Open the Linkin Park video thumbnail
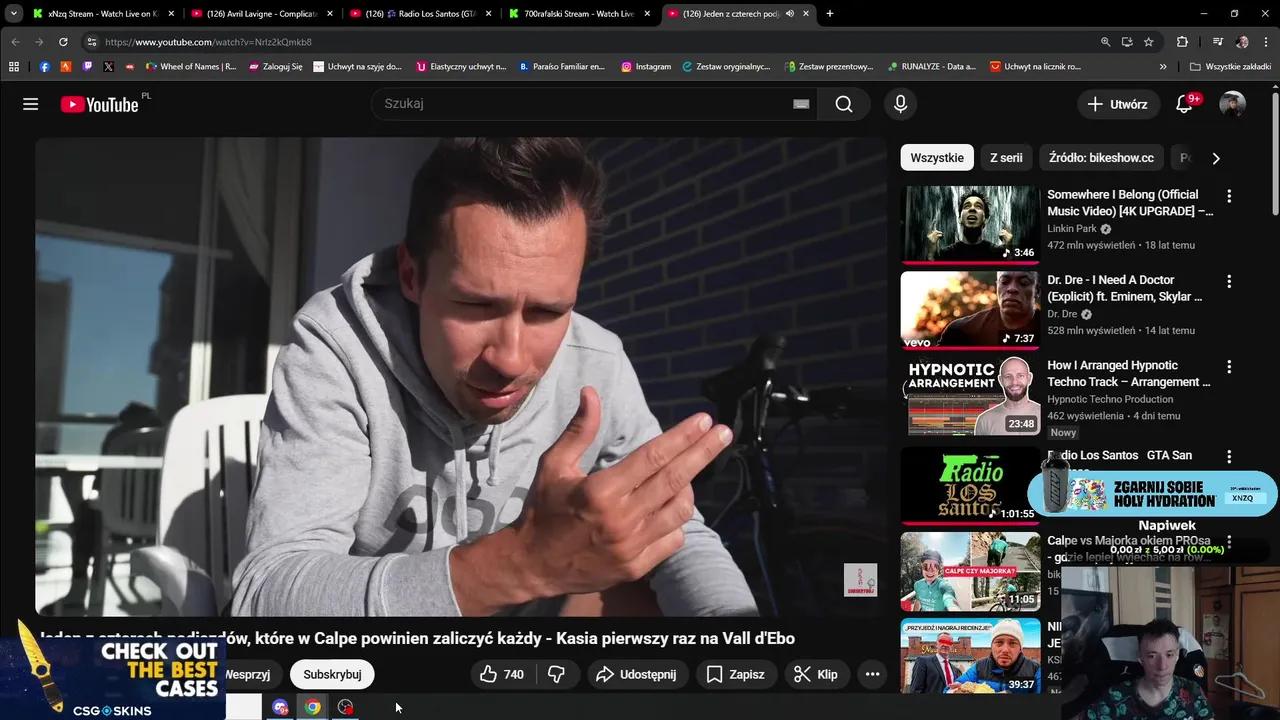Image resolution: width=1280 pixels, height=720 pixels. coord(969,224)
